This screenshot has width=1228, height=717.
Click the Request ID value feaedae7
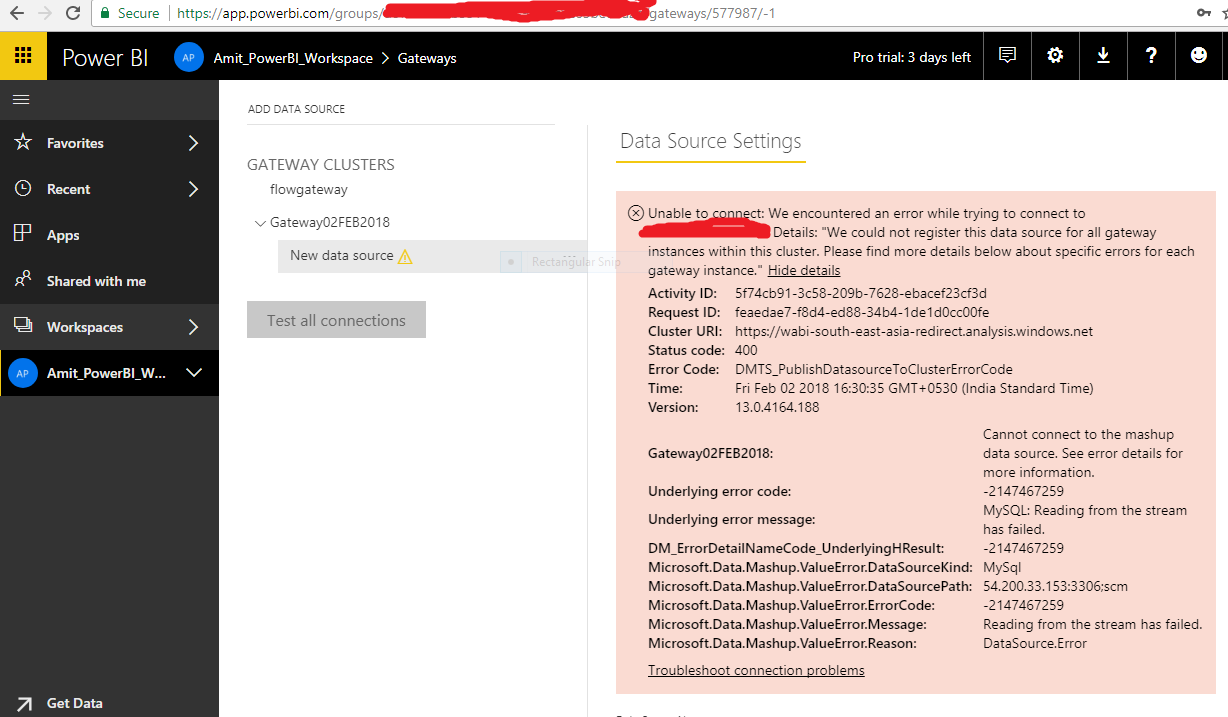862,312
